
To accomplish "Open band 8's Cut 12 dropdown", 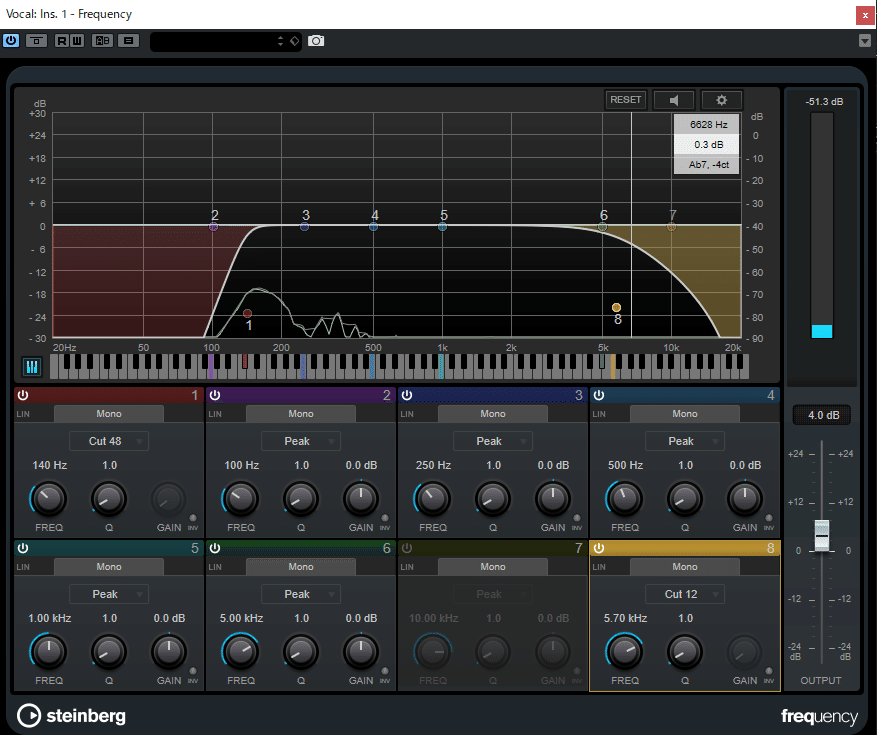I will pos(684,593).
